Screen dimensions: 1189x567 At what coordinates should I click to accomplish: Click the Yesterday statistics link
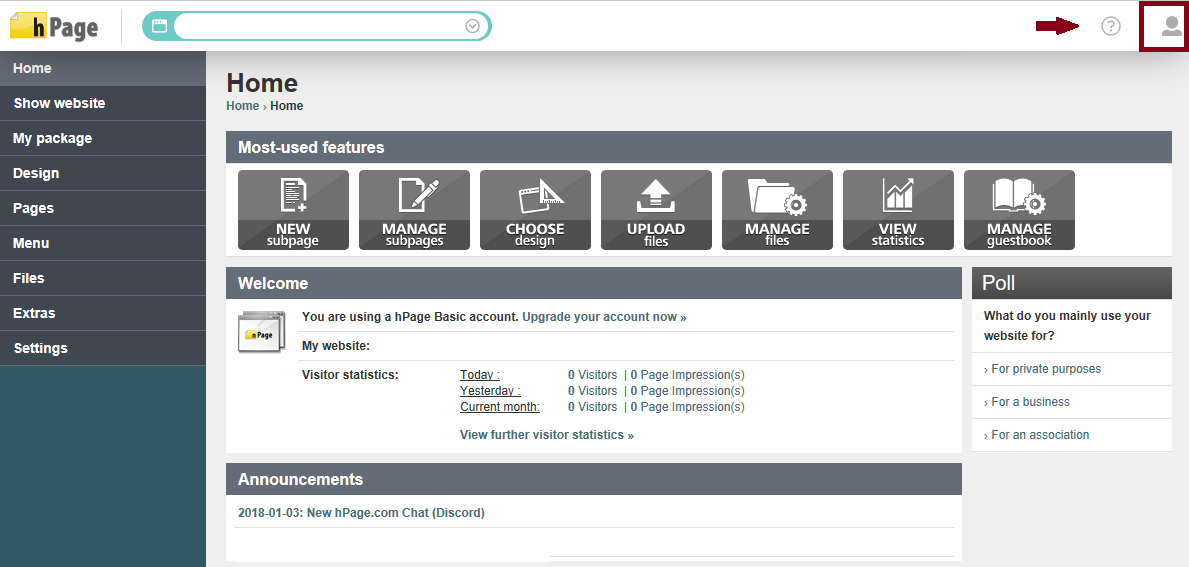click(491, 390)
